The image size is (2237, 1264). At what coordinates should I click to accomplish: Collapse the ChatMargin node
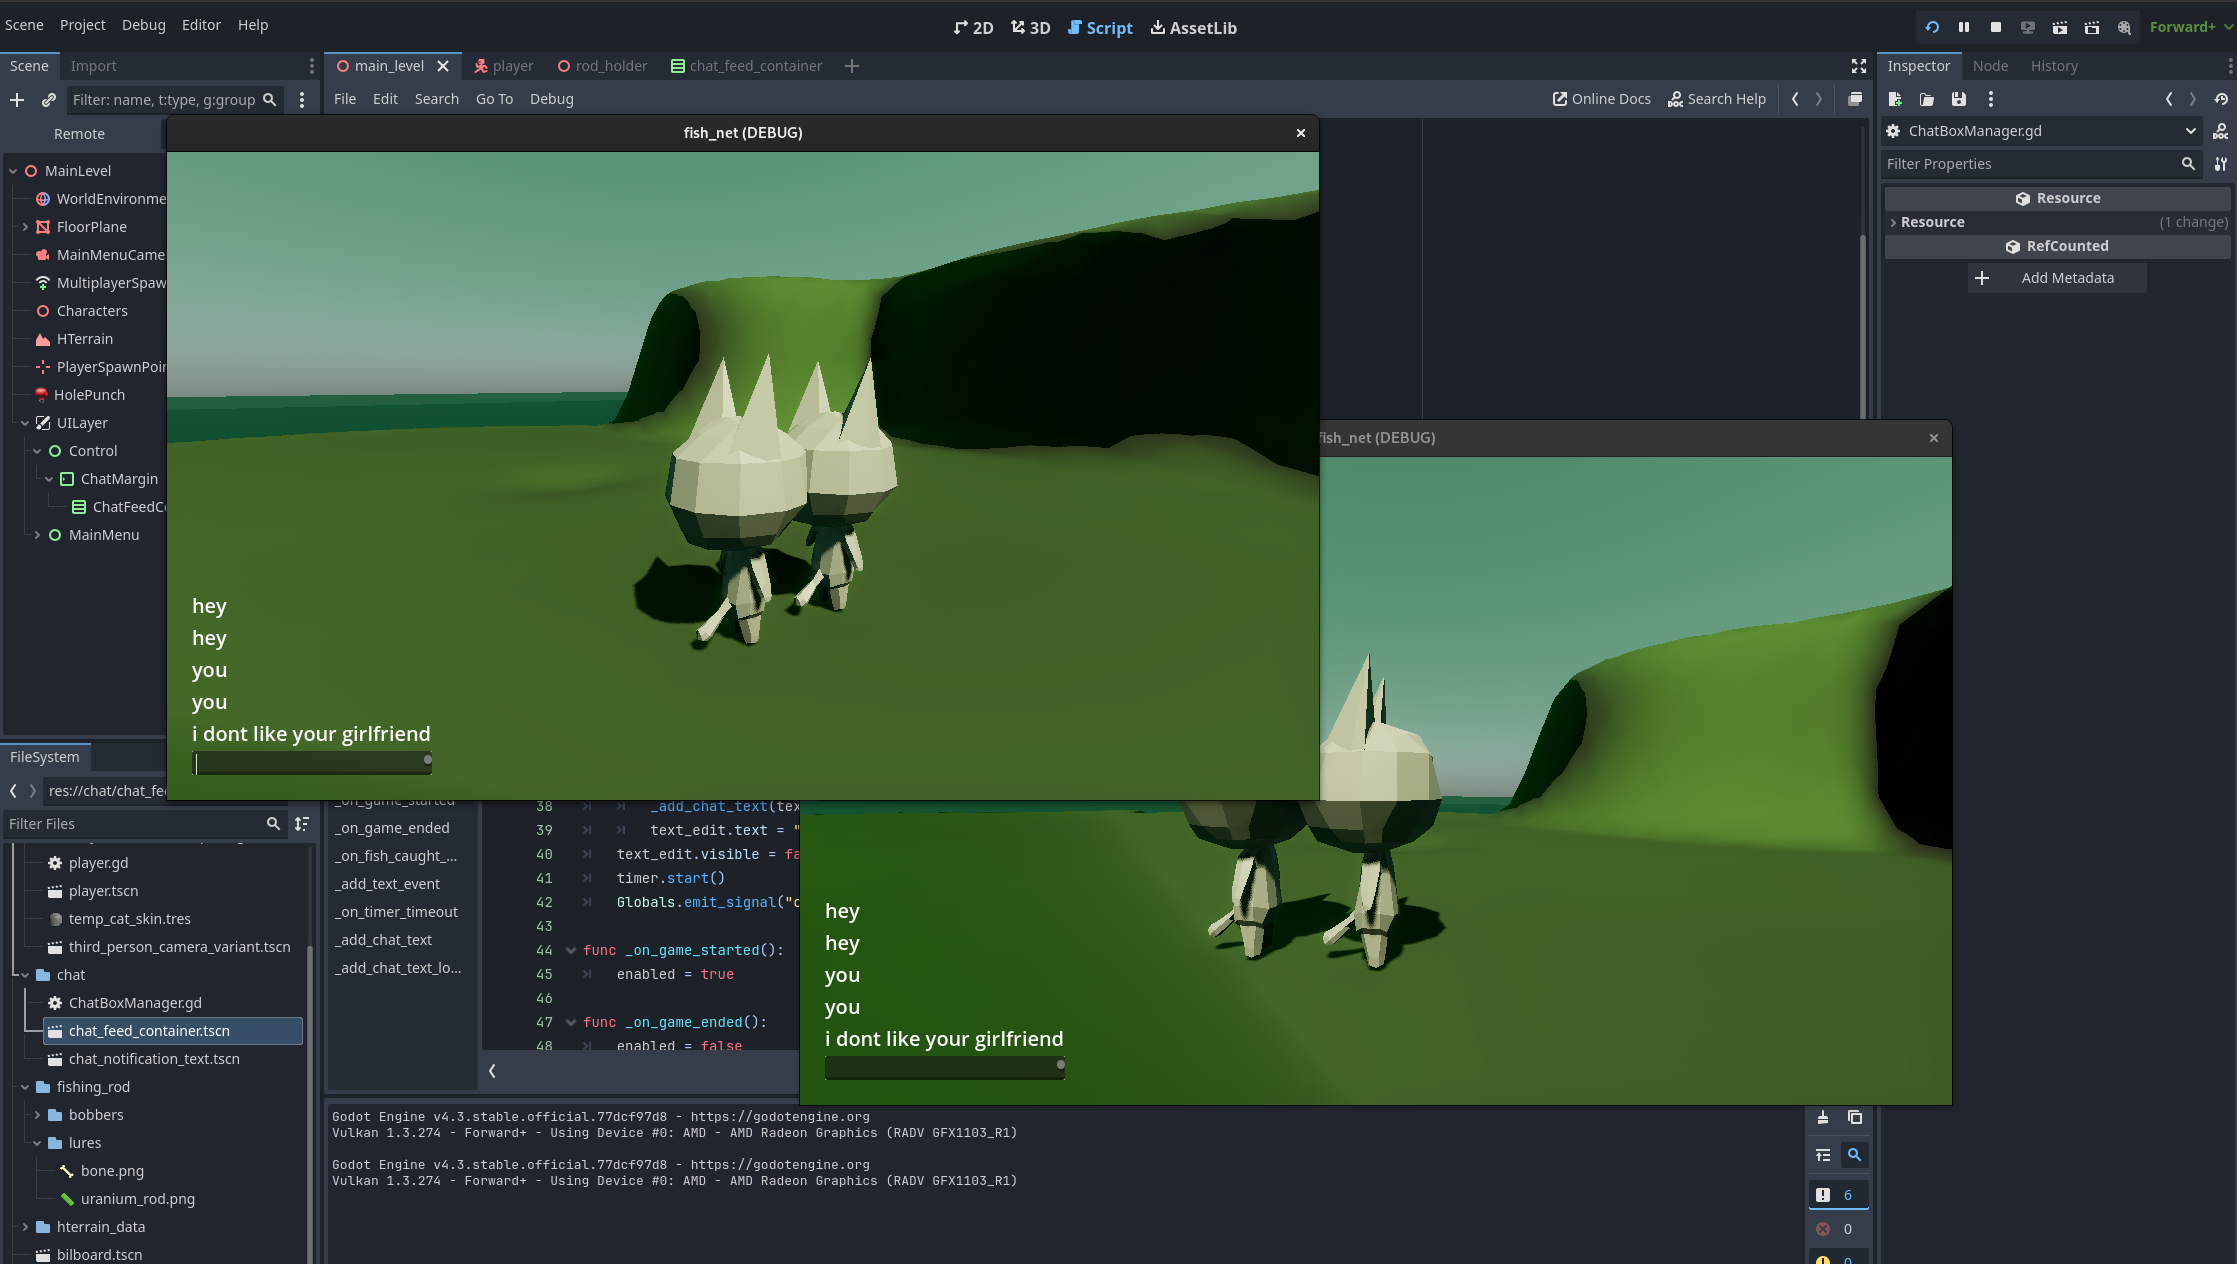49,479
